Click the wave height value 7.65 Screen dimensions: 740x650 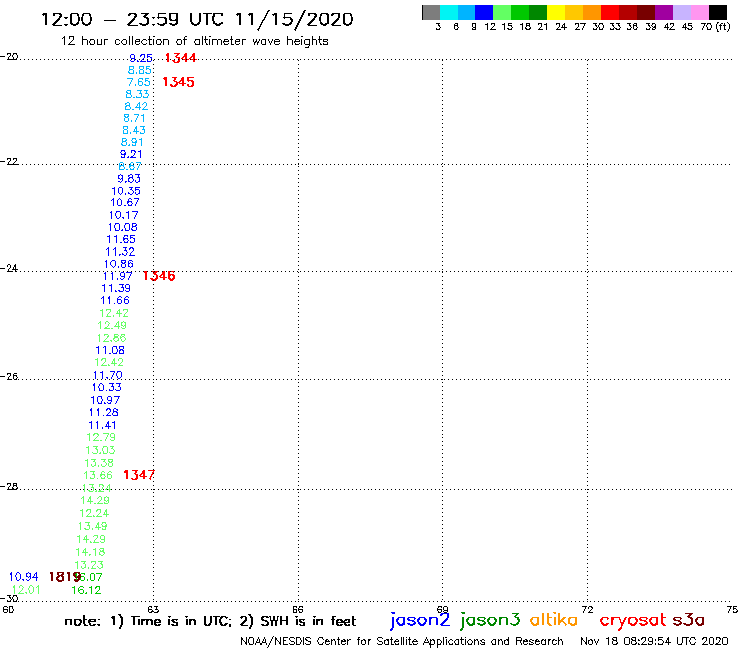pos(138,82)
